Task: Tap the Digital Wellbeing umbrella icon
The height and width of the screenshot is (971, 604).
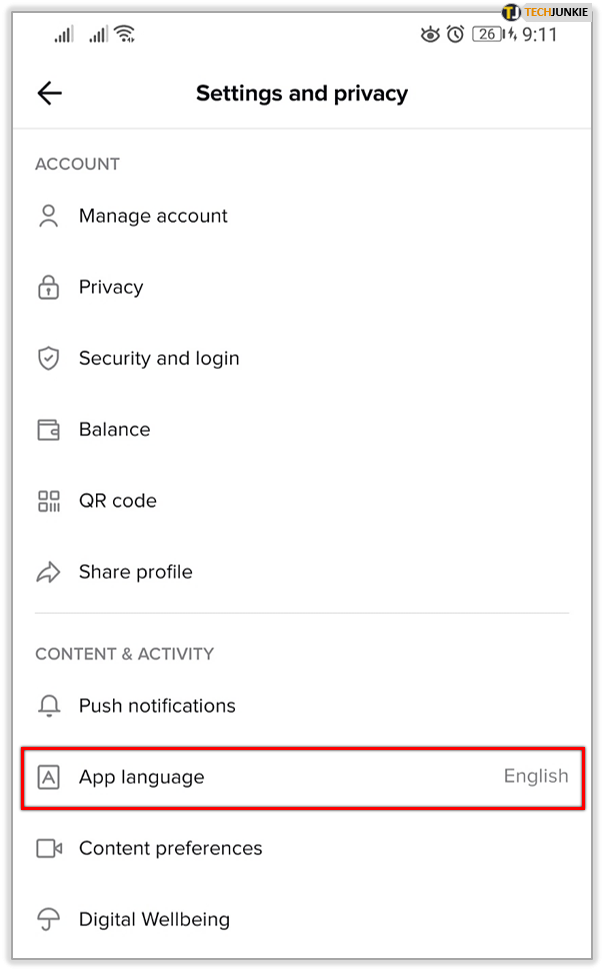Action: (48, 919)
